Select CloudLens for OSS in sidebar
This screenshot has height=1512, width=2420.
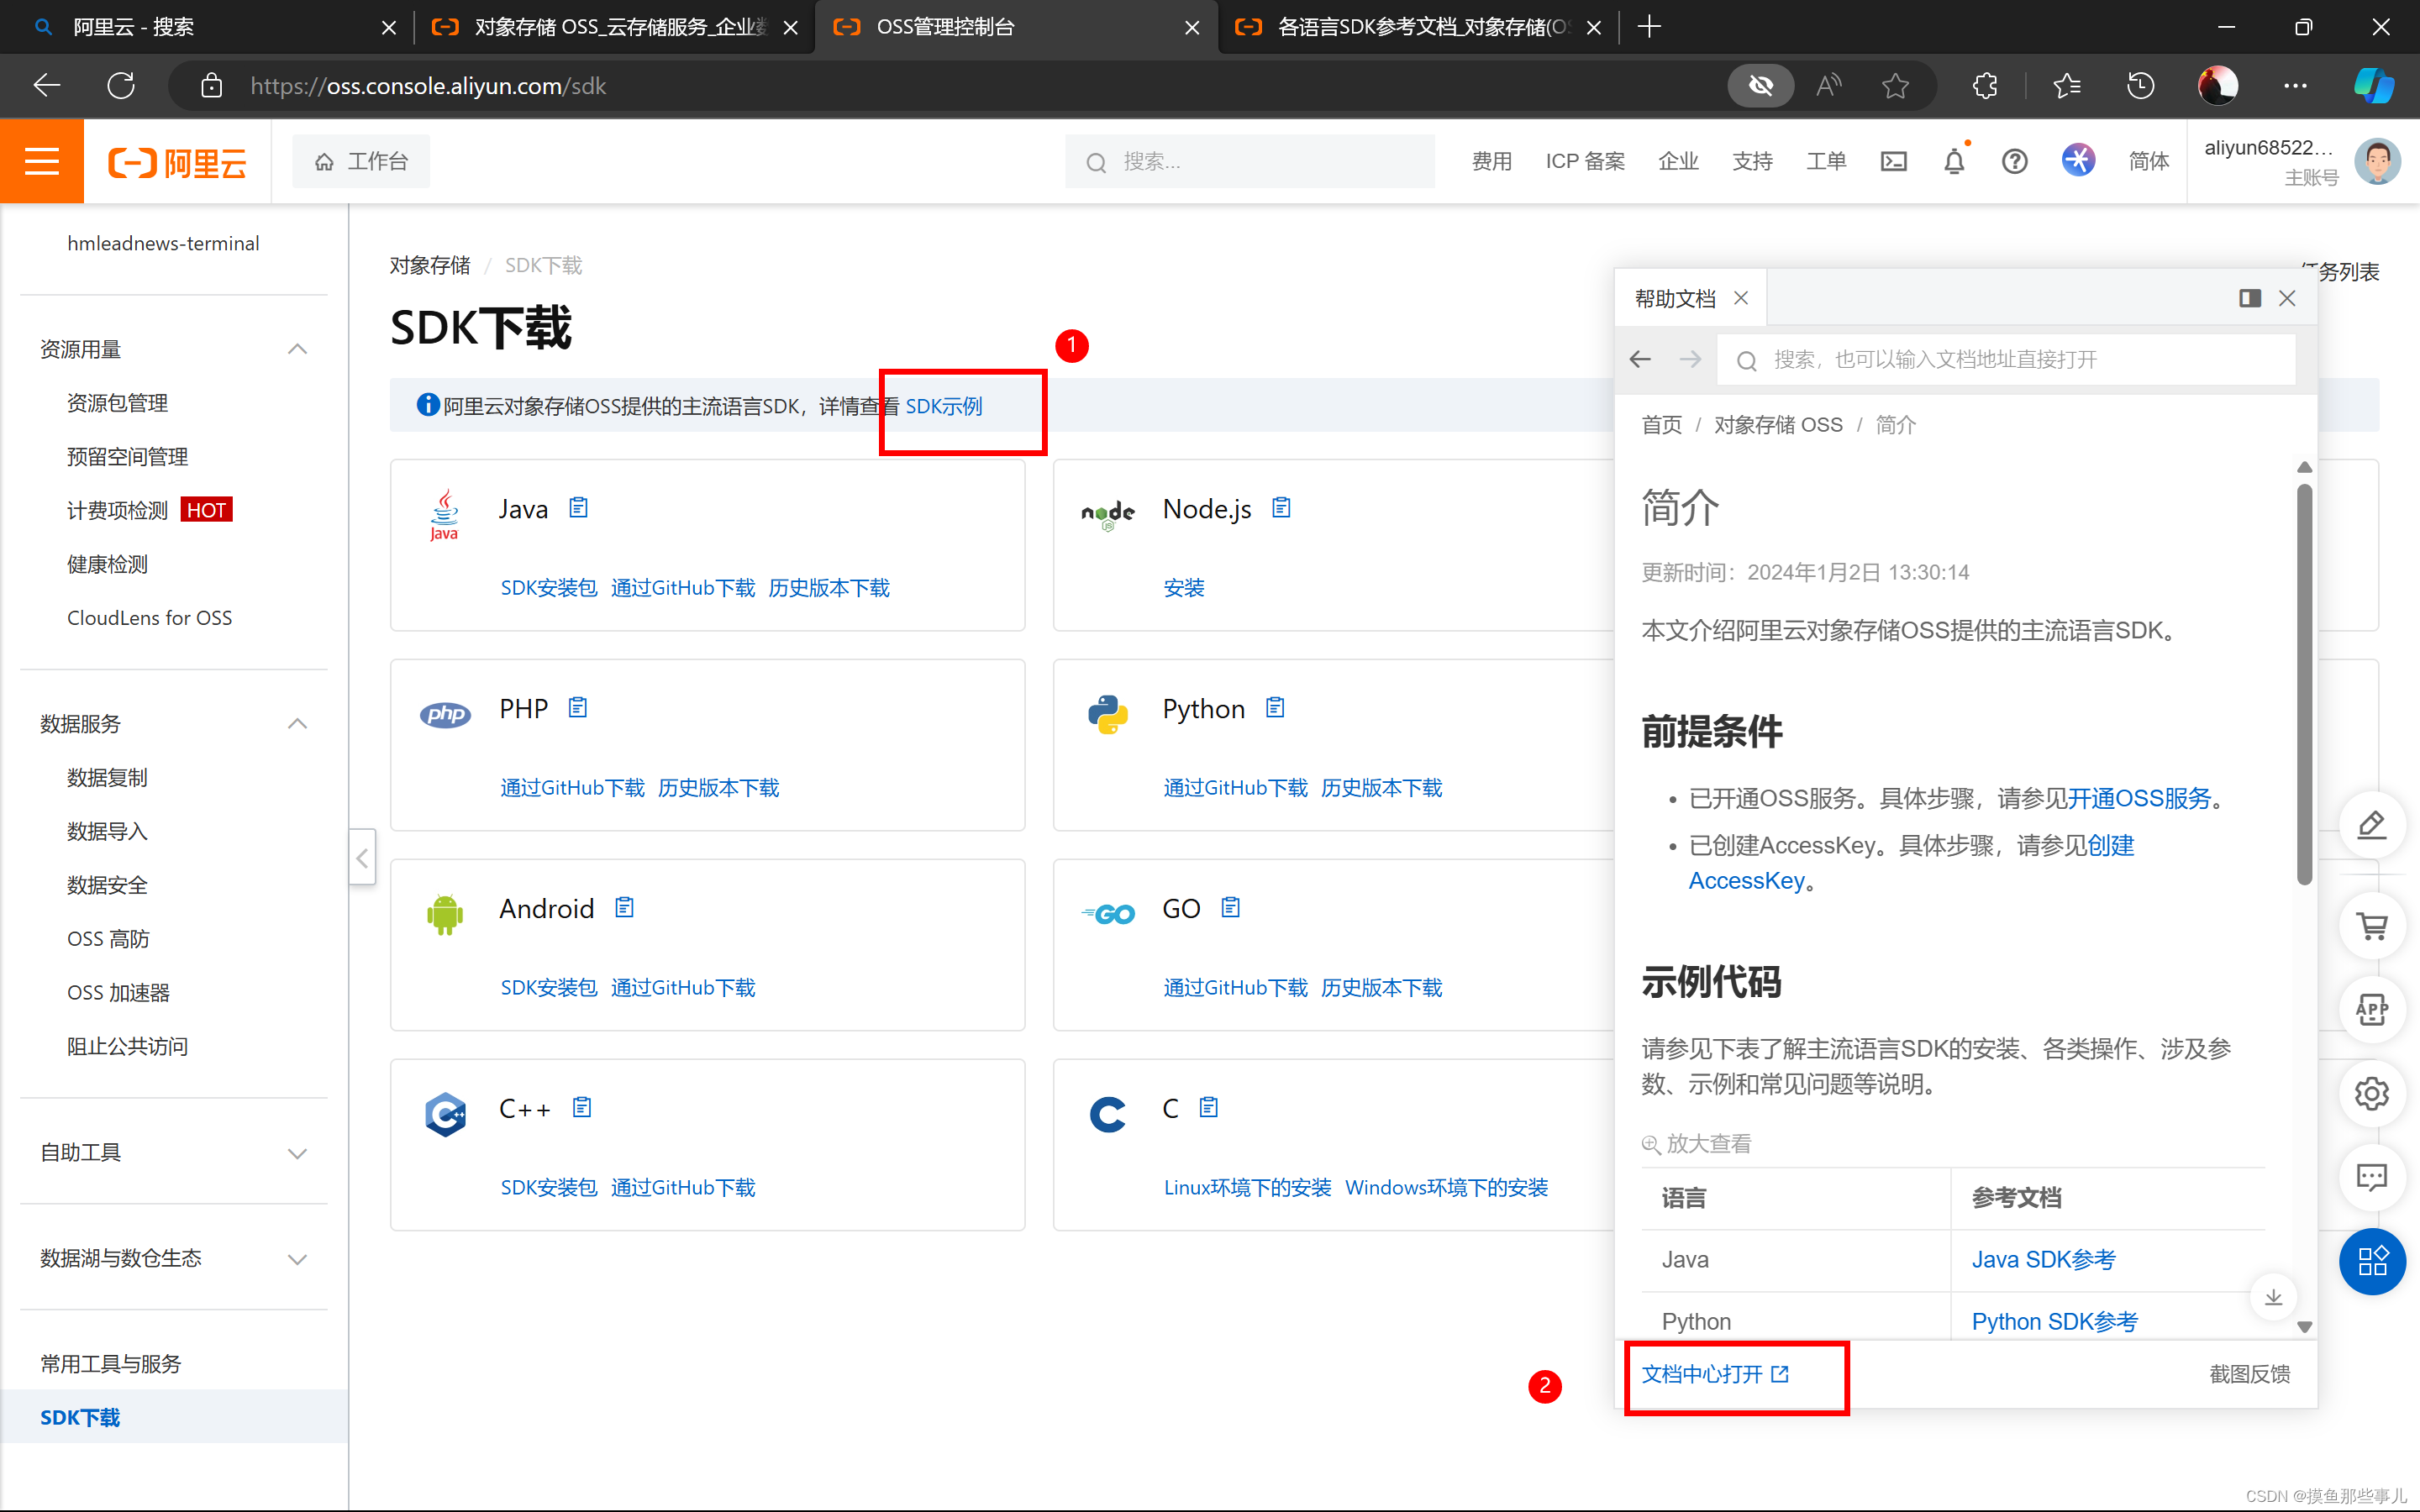point(149,618)
